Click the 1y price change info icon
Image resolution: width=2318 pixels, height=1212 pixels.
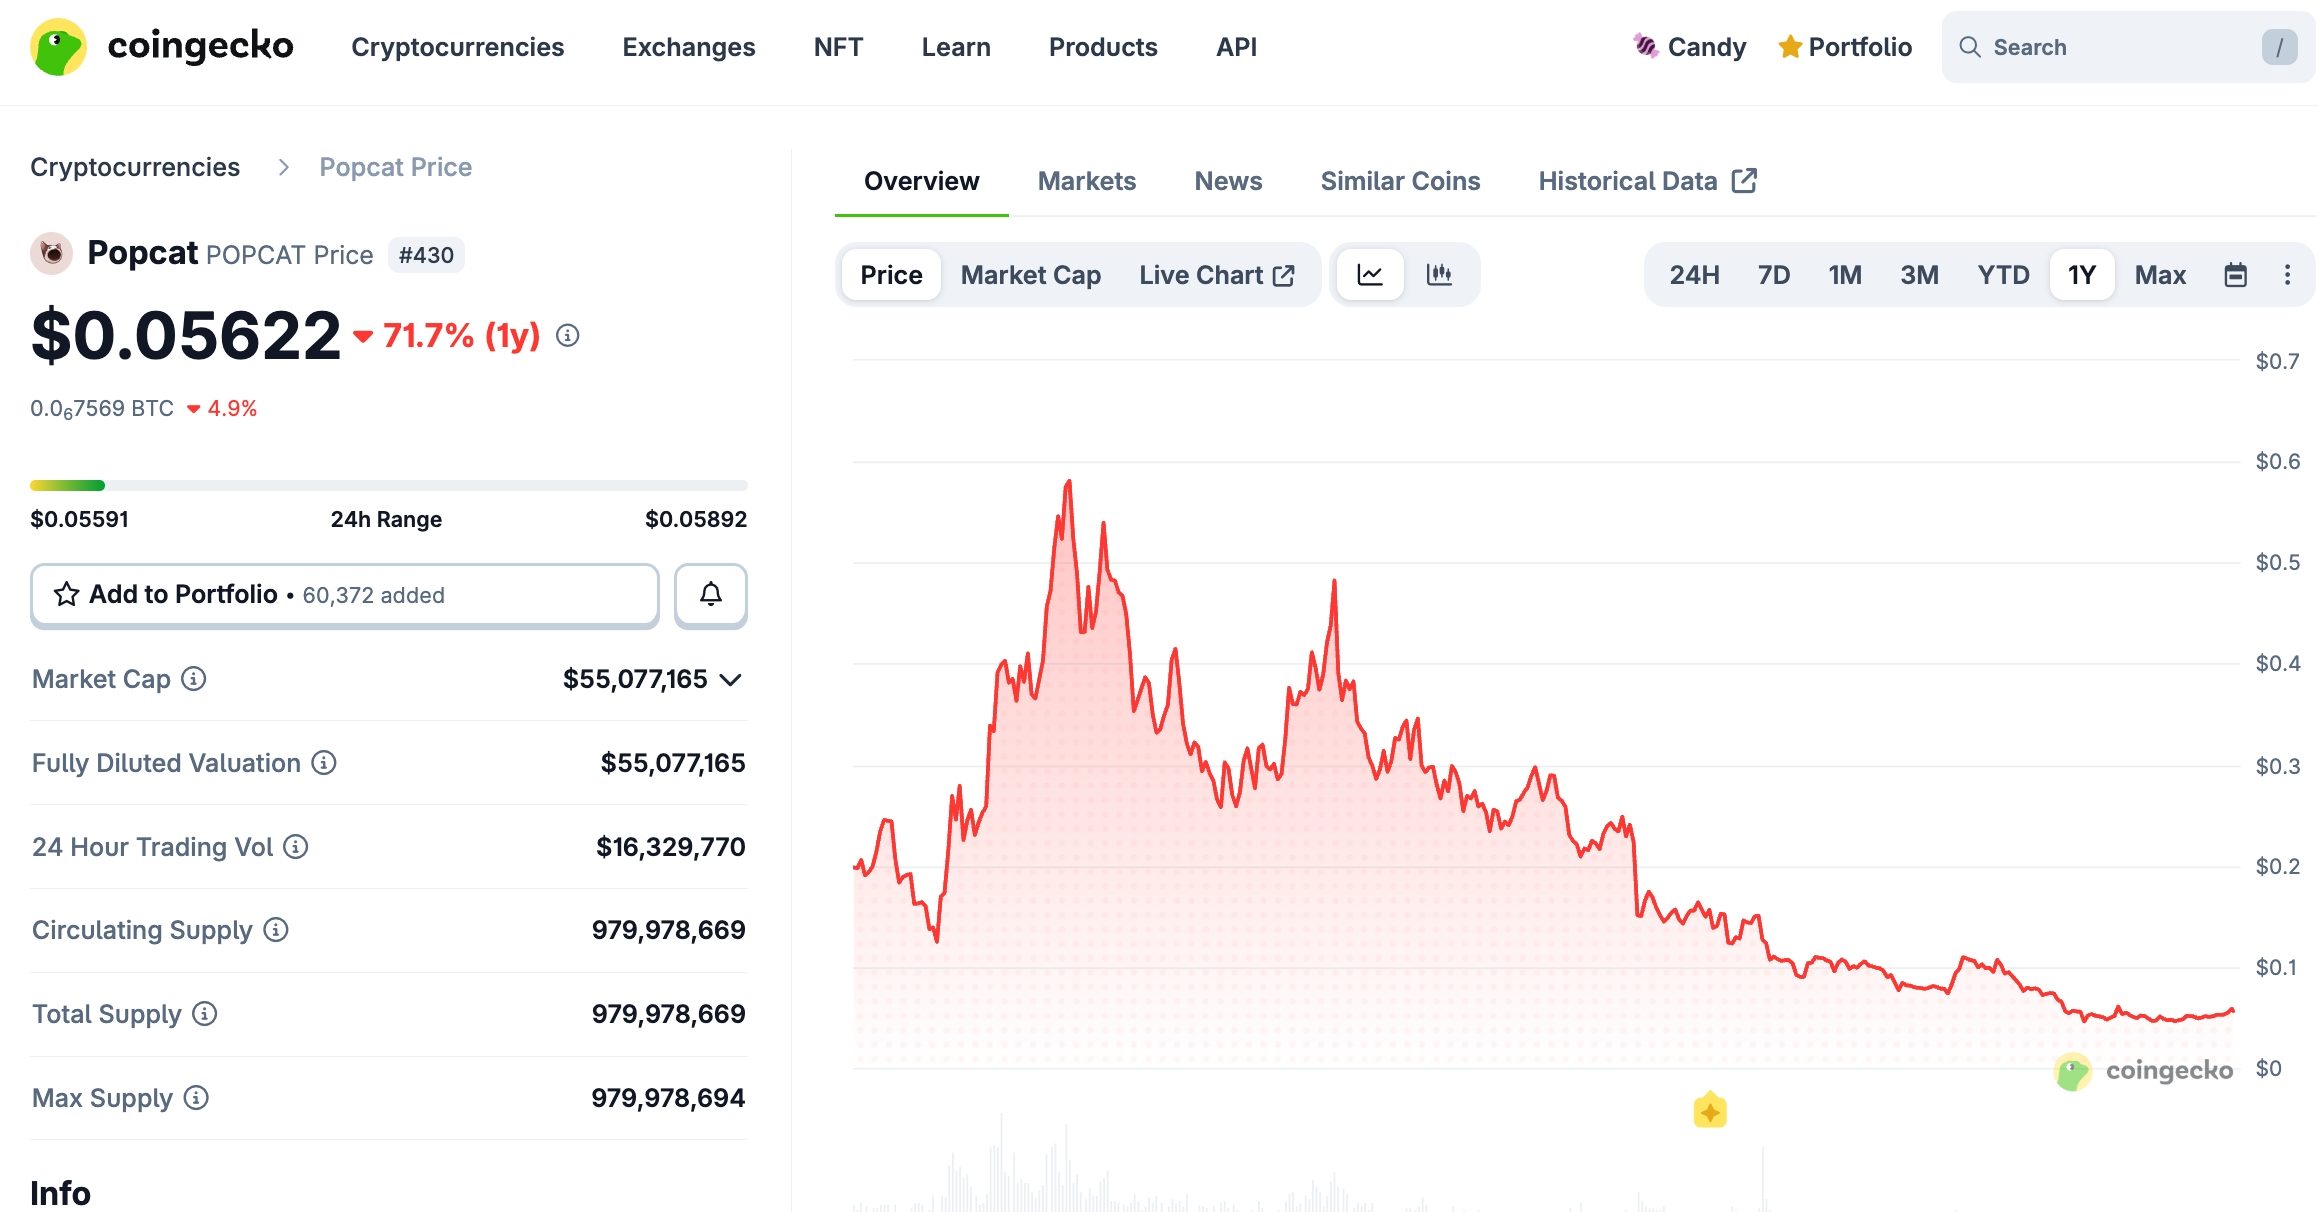pyautogui.click(x=568, y=336)
